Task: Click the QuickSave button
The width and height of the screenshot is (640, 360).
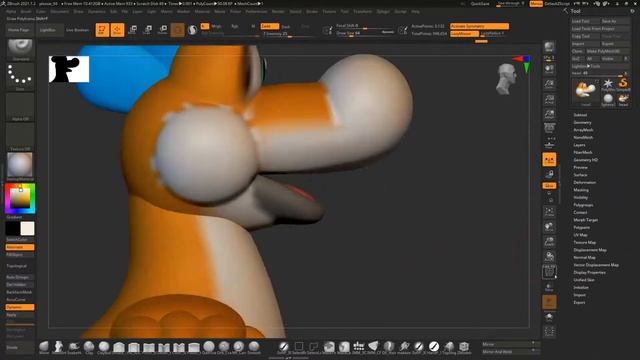Action: coord(480,4)
